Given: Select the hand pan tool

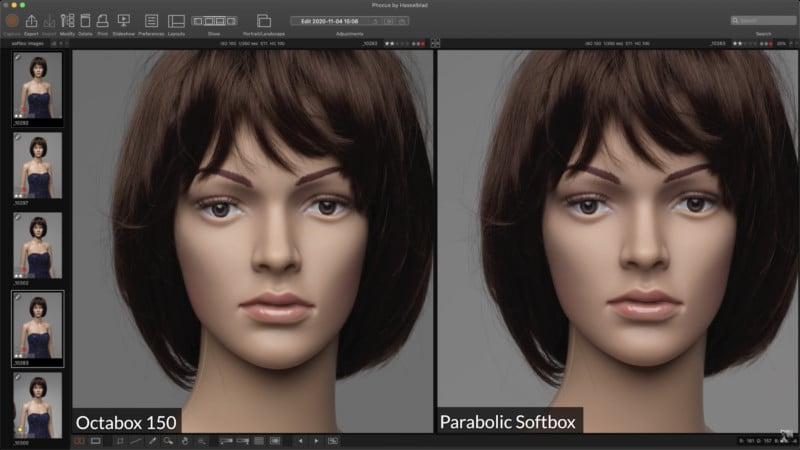Looking at the screenshot, I should pyautogui.click(x=186, y=440).
